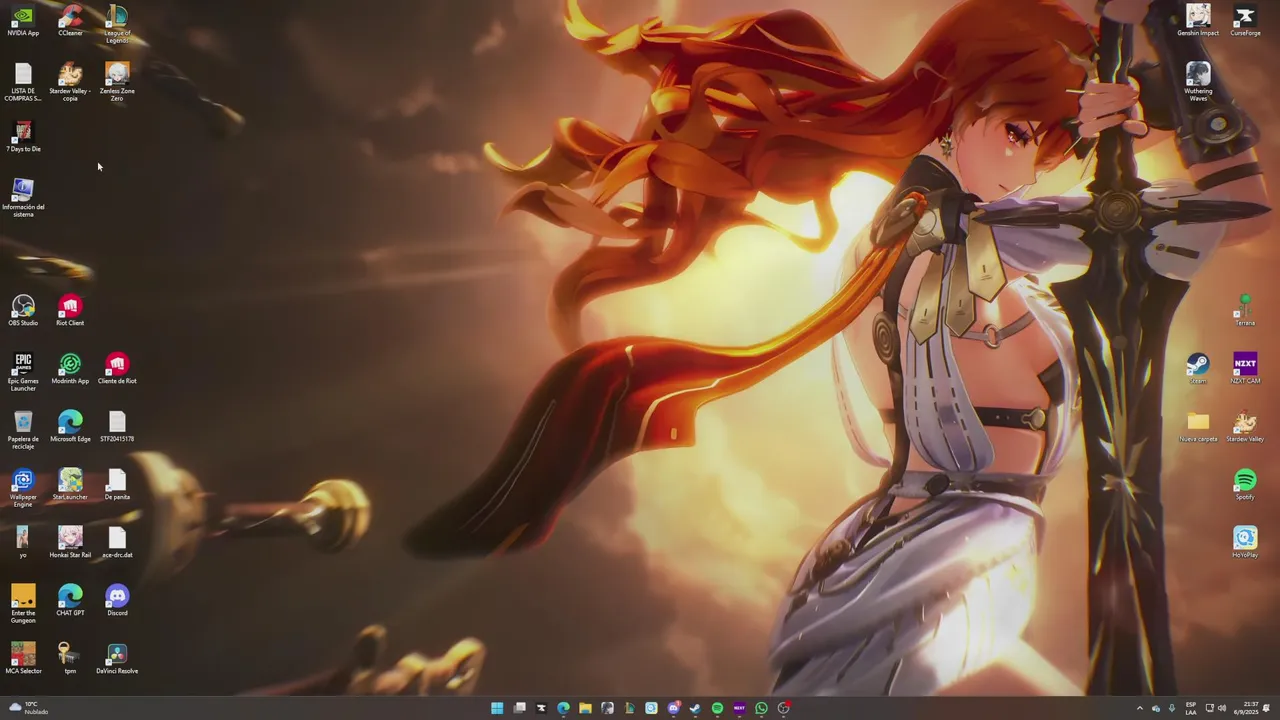Screen dimensions: 1280x720
Task: Select the Honkai Star Rail shortcut
Action: (x=70, y=543)
